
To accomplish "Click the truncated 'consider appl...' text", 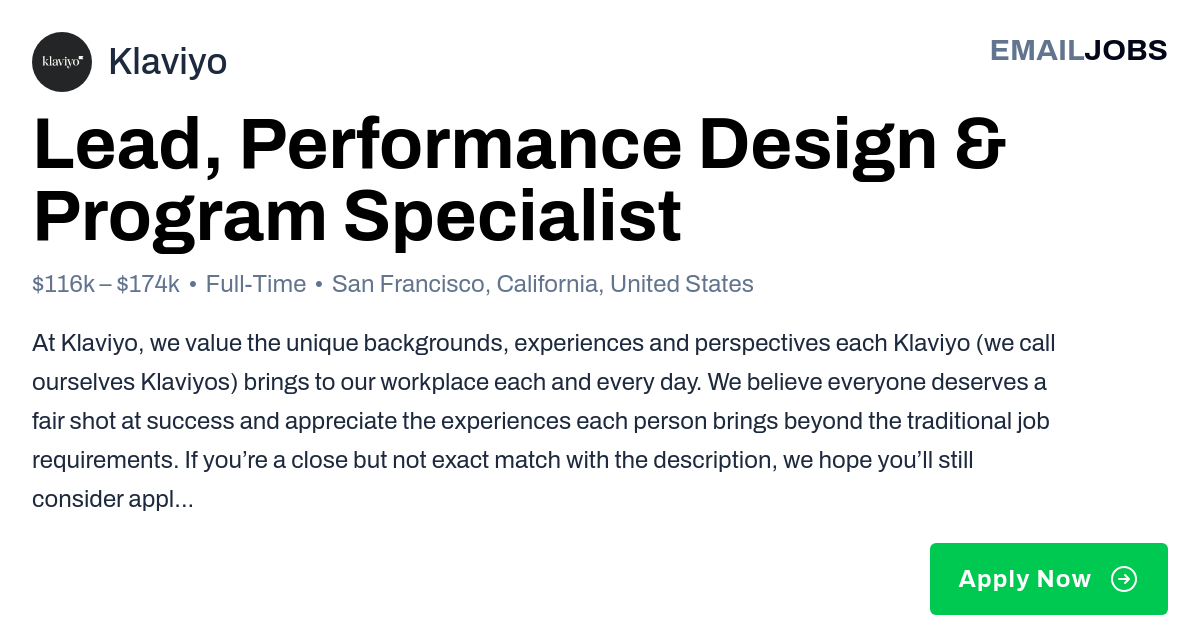I will click(113, 499).
